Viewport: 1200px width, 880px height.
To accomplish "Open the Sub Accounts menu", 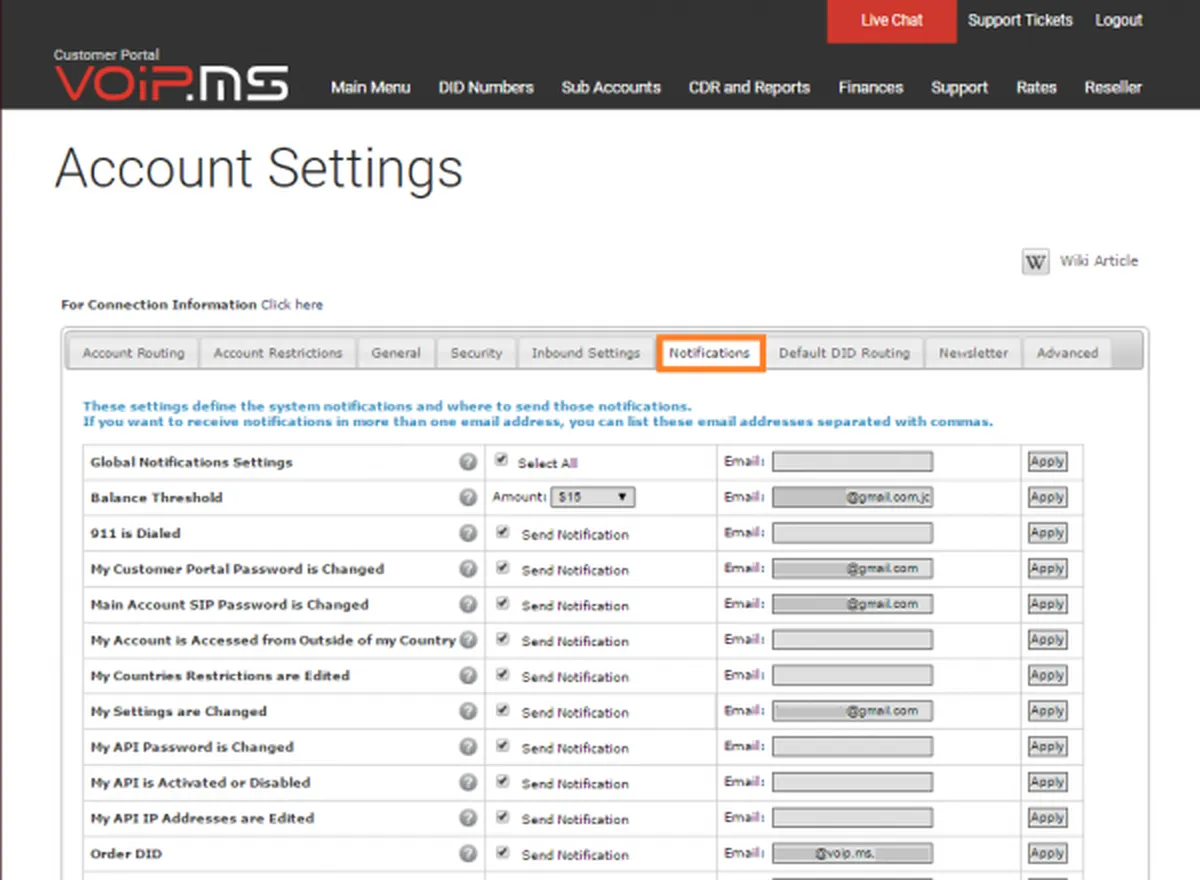I will (611, 87).
